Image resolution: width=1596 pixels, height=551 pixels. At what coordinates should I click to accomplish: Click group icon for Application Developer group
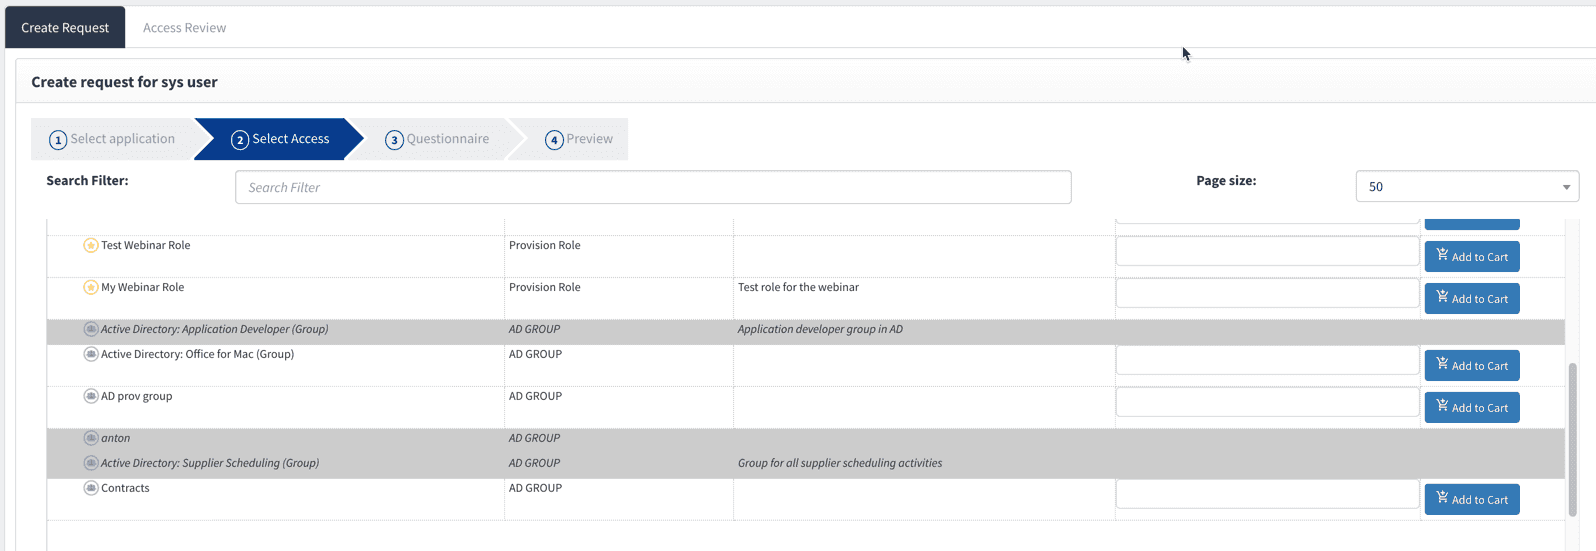[x=90, y=330]
